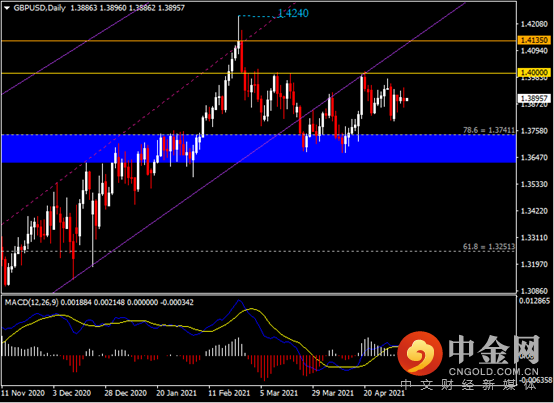The width and height of the screenshot is (554, 403).
Task: Click the 28 Dec 2020 date marker
Action: point(125,393)
